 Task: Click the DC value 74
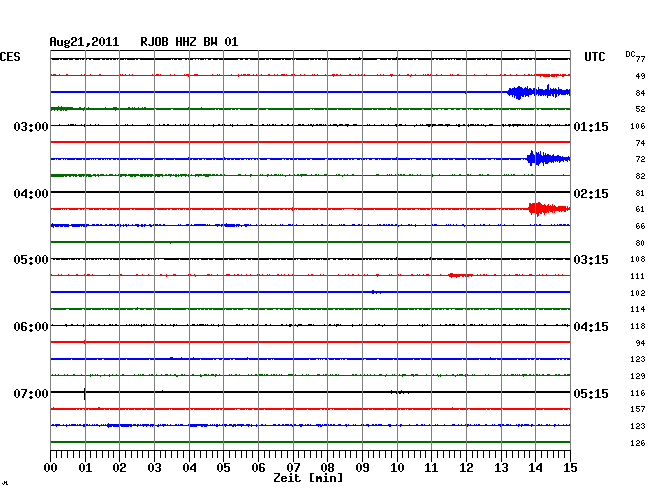click(x=640, y=143)
